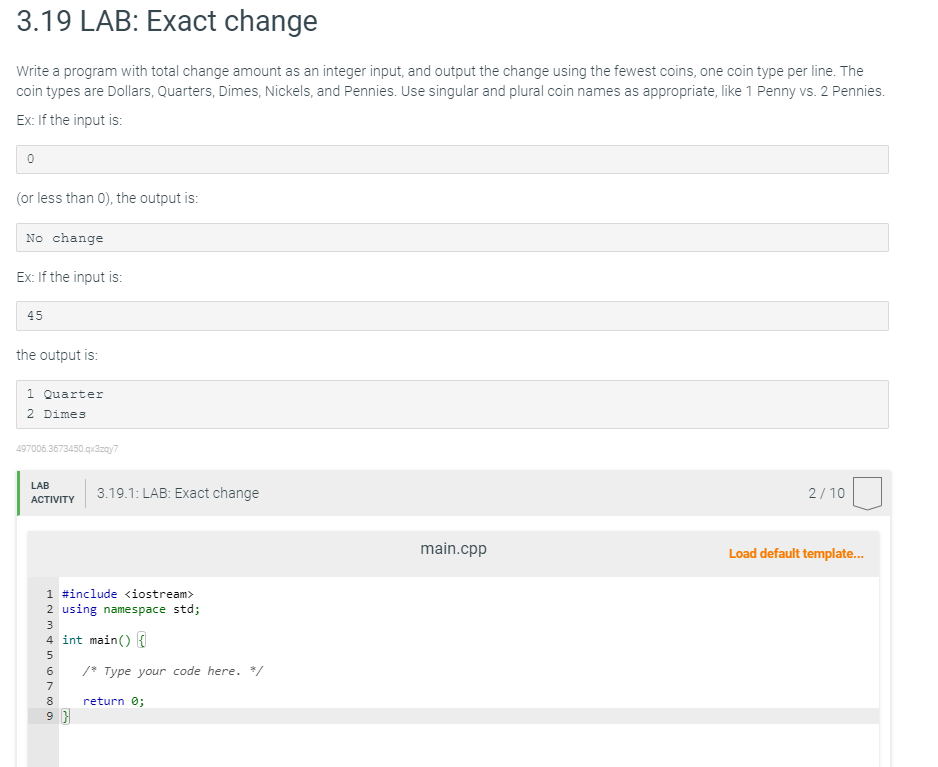Viewport: 938px width, 767px height.
Task: Click the 497006.3673450.qx3zqy7 identifier text
Action: tap(67, 449)
